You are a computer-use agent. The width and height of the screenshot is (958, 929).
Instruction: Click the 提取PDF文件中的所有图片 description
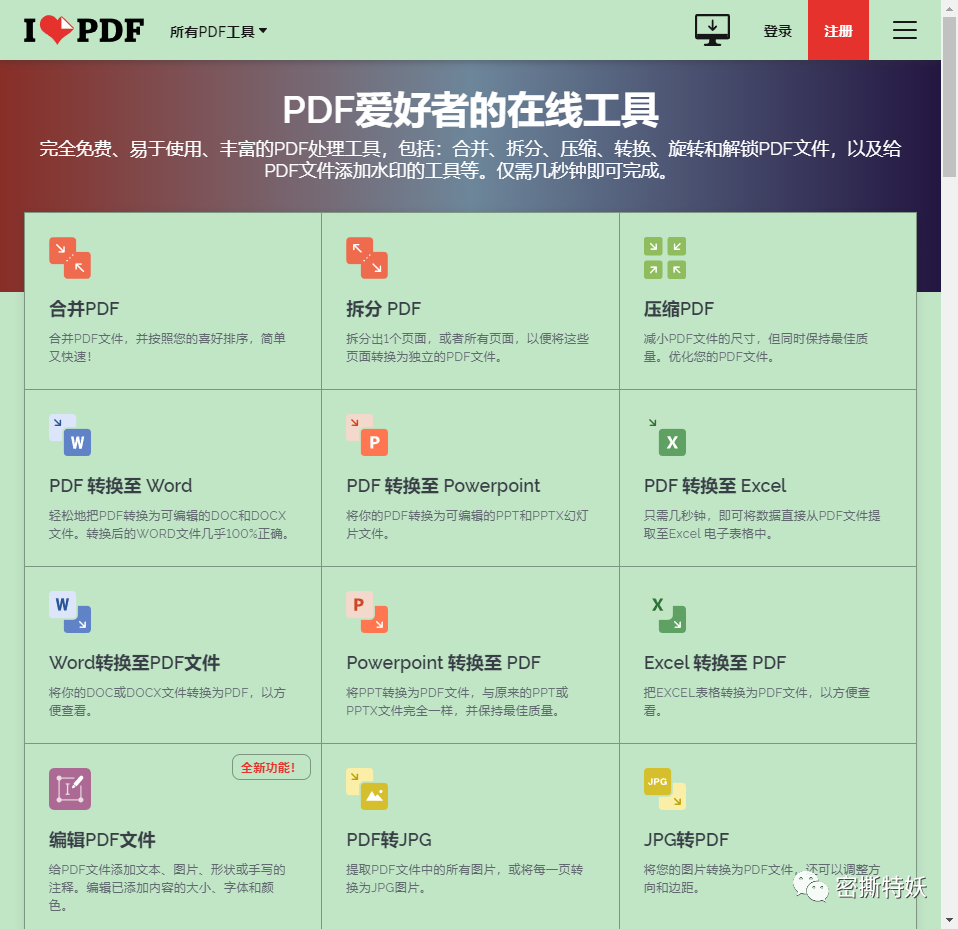464,878
